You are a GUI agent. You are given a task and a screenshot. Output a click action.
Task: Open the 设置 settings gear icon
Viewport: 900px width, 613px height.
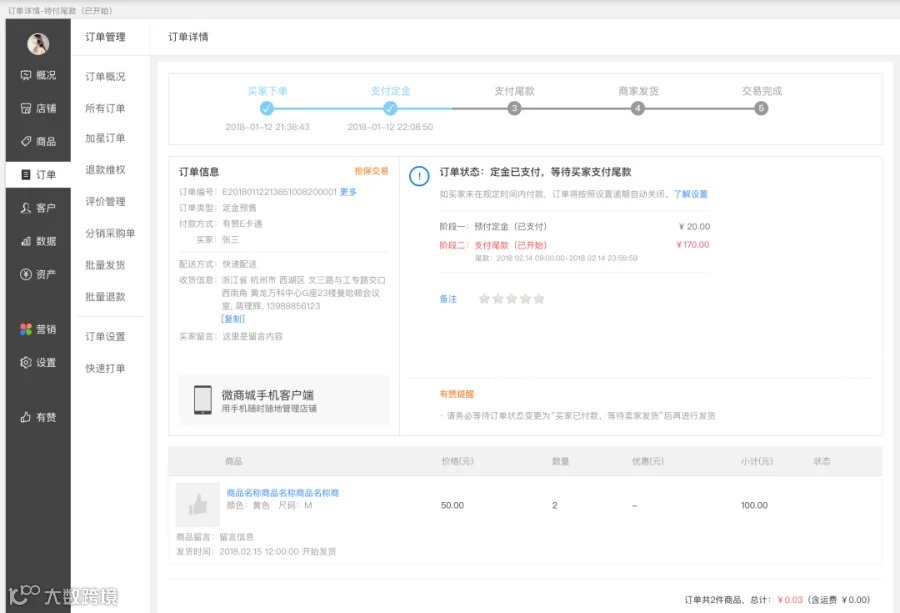[x=26, y=362]
